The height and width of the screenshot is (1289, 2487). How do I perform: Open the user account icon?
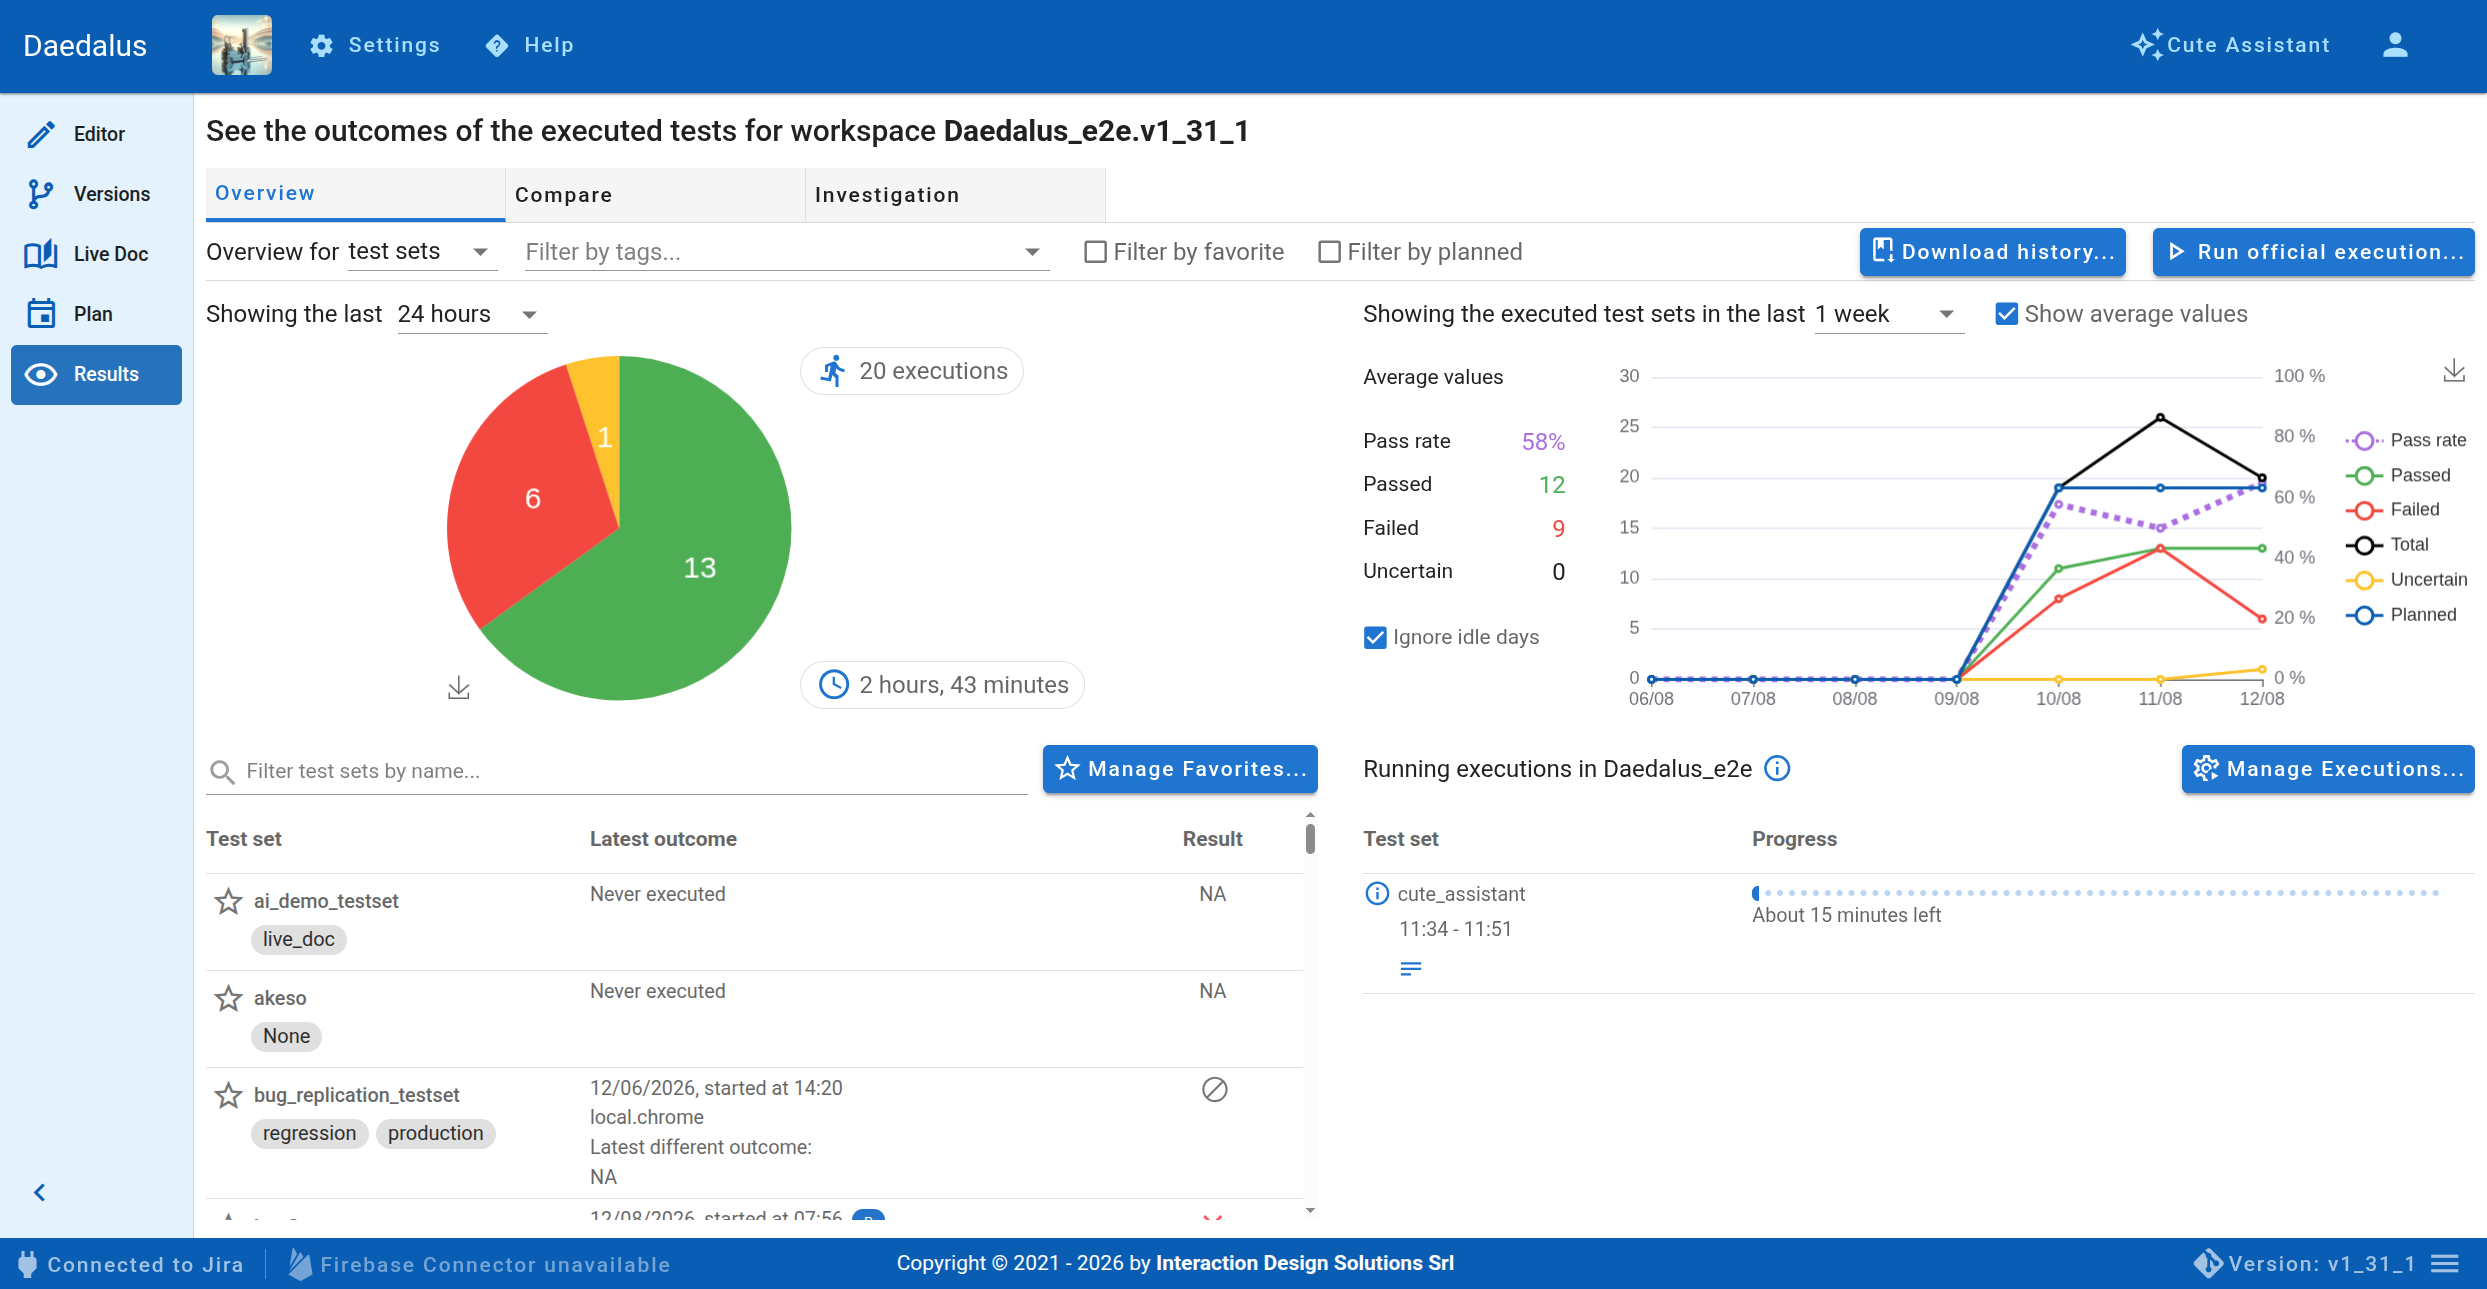pyautogui.click(x=2395, y=45)
